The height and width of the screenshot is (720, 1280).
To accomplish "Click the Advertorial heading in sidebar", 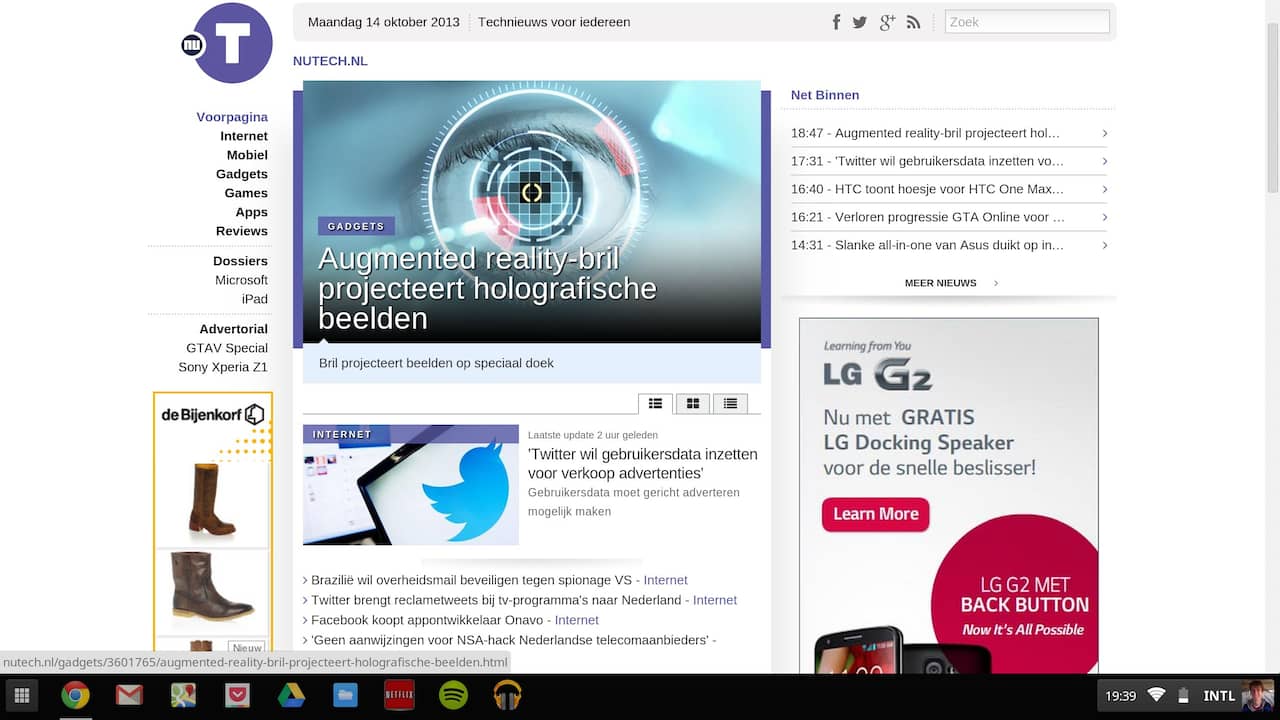I will [233, 329].
